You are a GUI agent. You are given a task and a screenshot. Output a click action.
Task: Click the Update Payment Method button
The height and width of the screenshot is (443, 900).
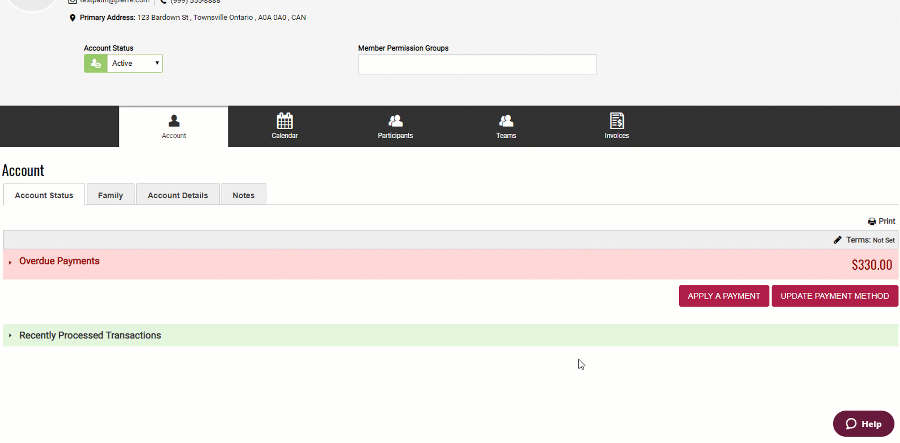[834, 296]
